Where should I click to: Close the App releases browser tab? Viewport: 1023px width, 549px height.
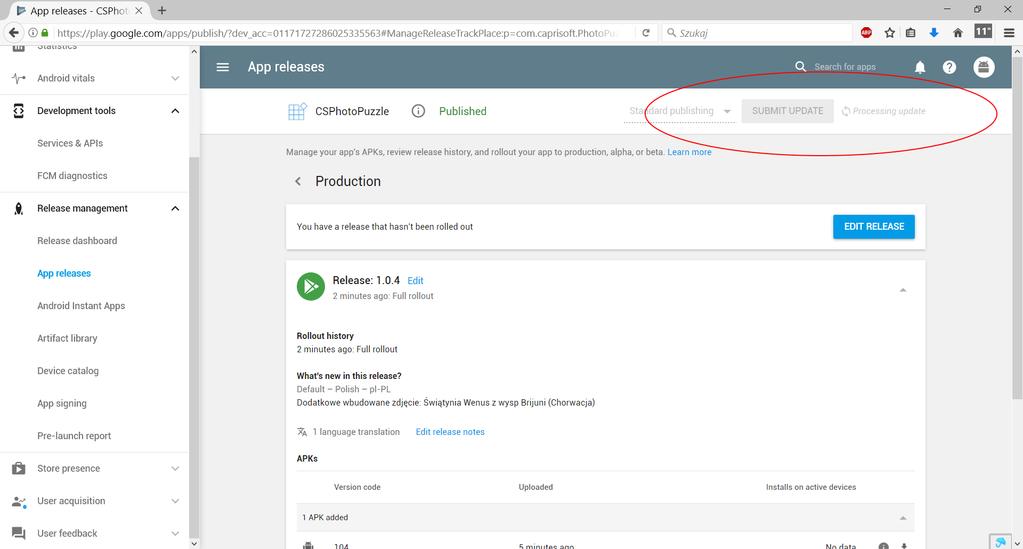tap(138, 10)
